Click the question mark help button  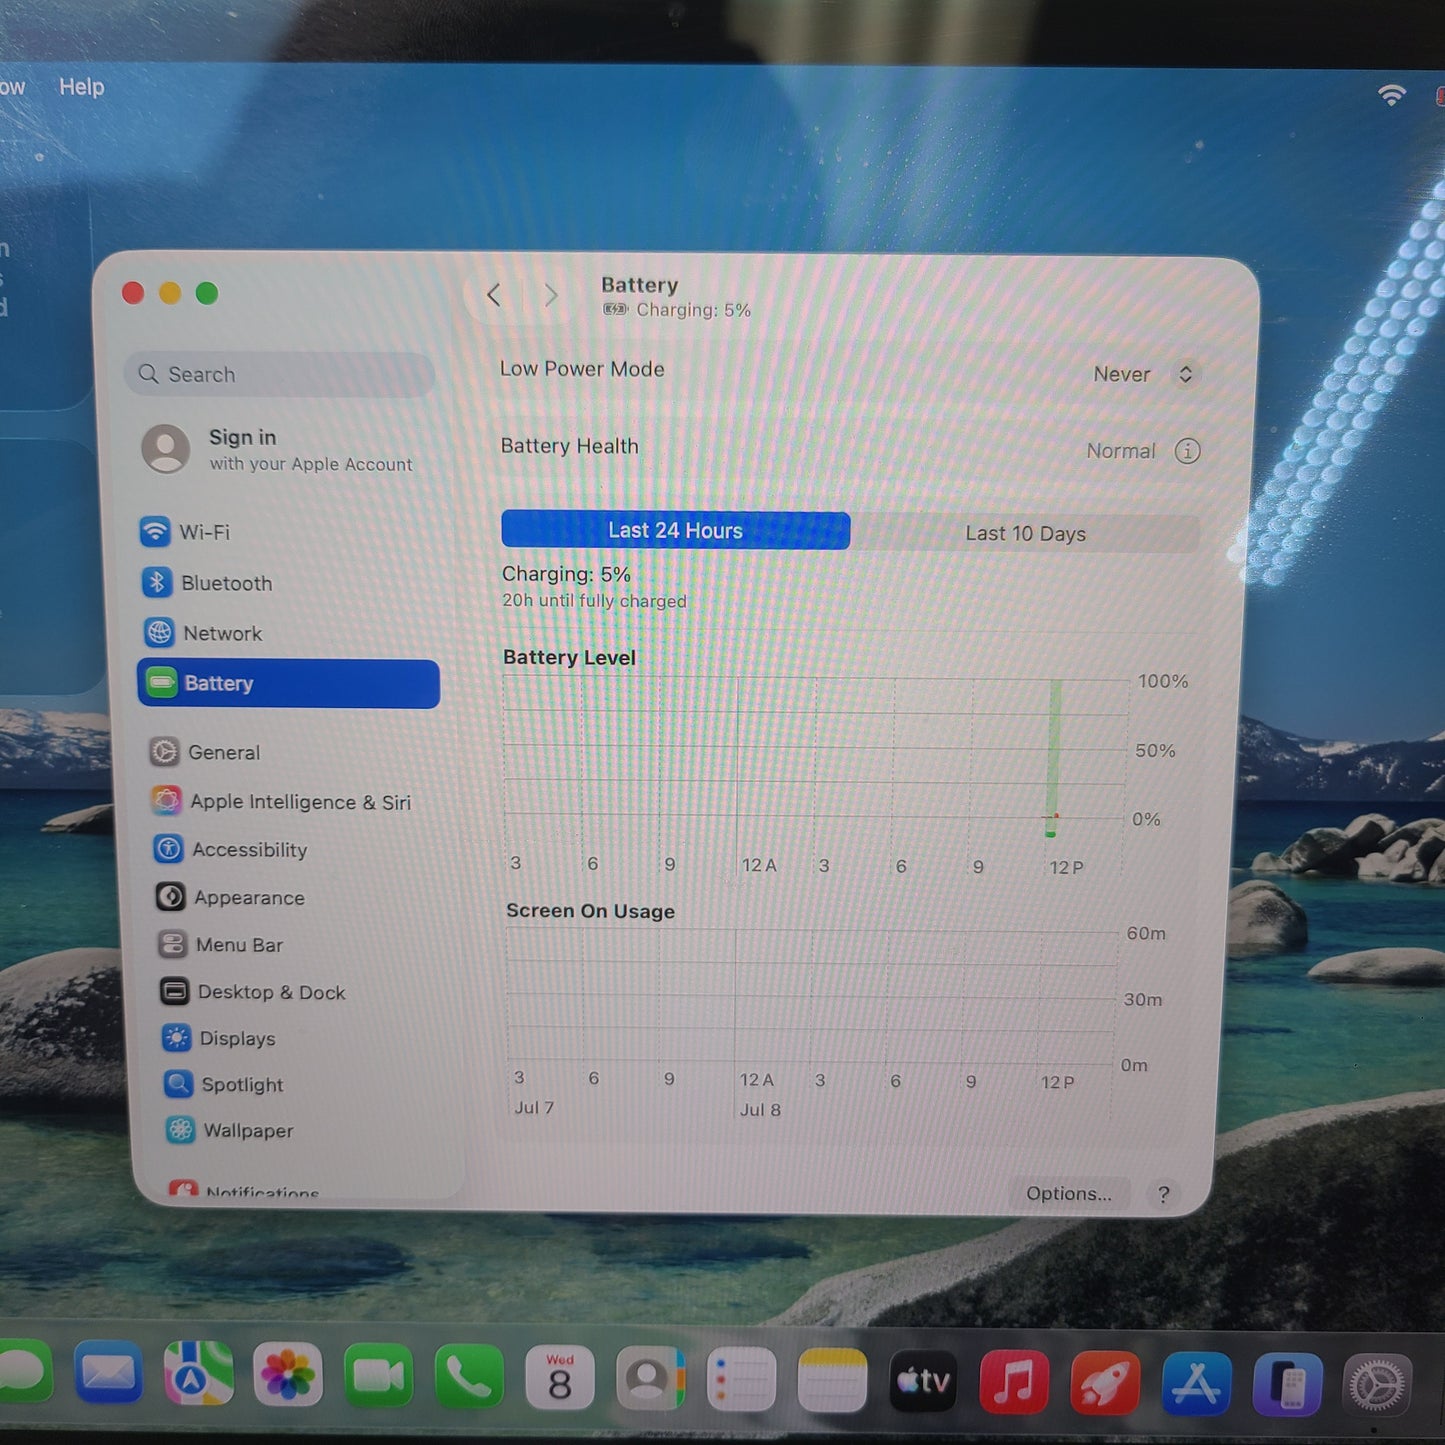pos(1163,1194)
